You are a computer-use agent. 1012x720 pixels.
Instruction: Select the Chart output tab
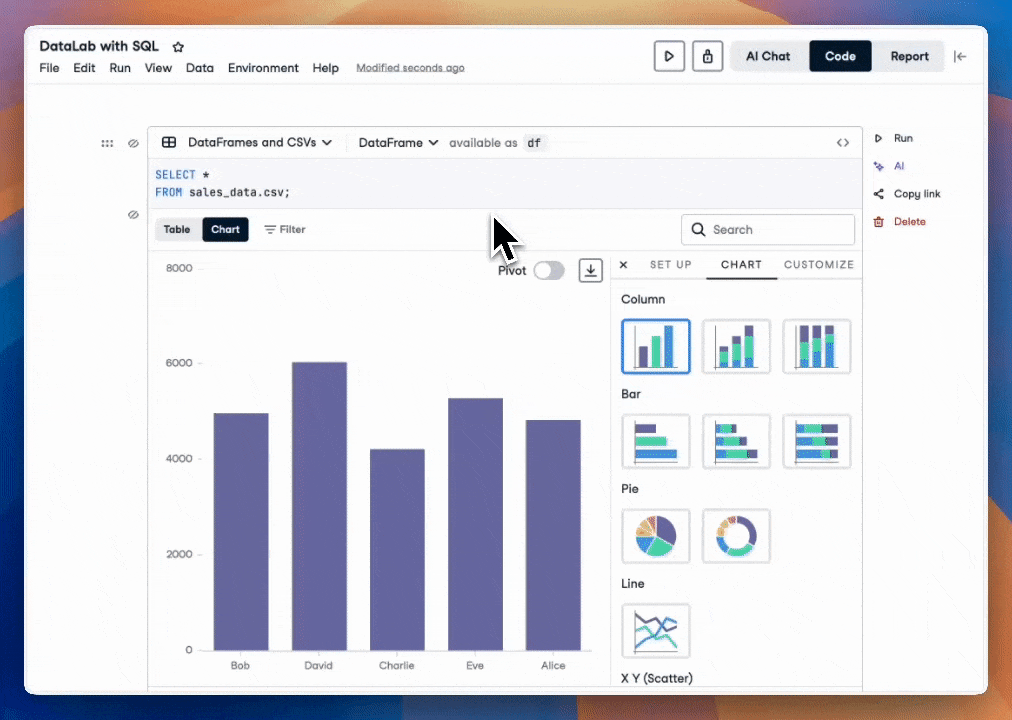click(225, 230)
